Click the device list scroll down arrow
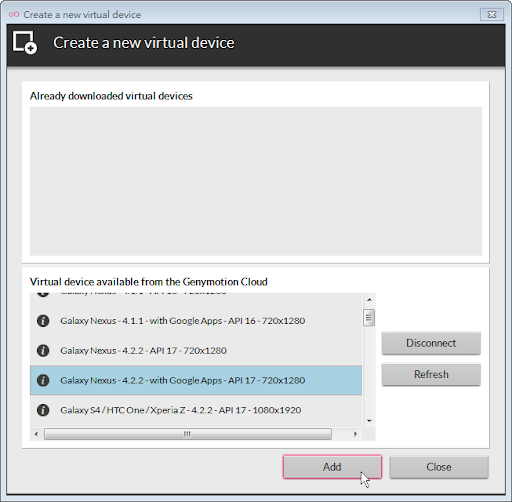512x502 pixels. tap(369, 421)
